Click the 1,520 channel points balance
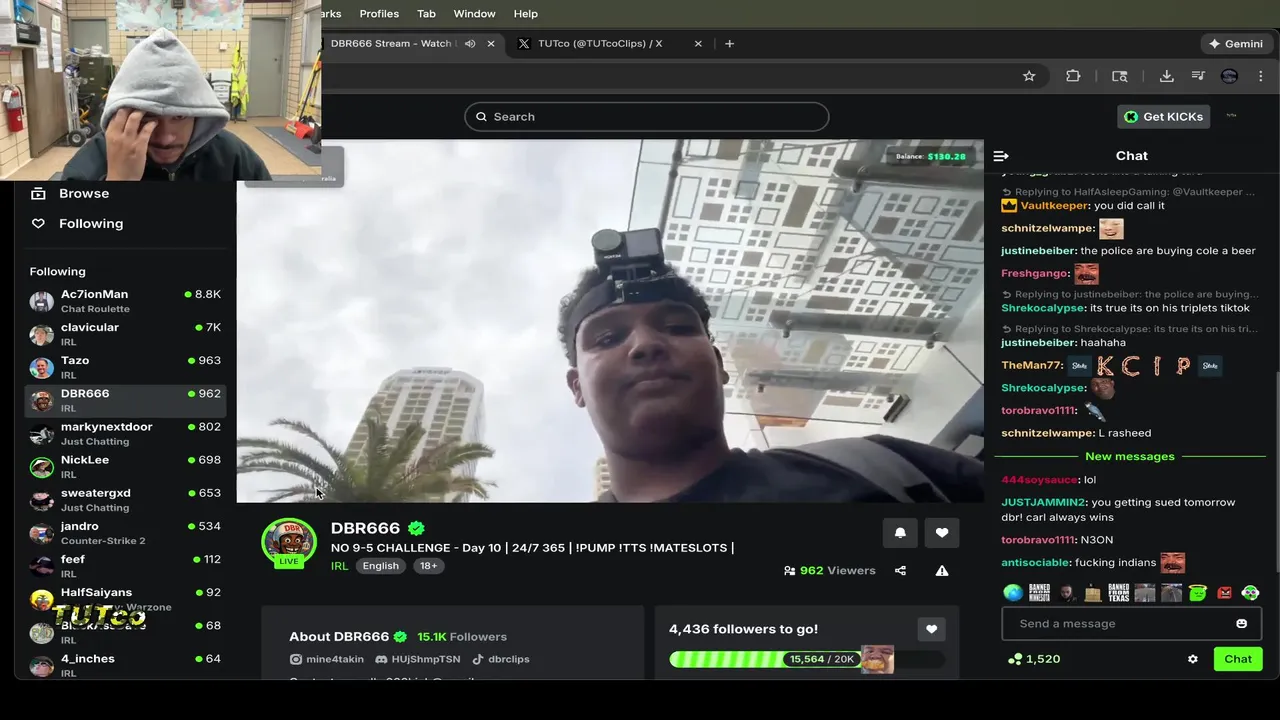 (1034, 659)
